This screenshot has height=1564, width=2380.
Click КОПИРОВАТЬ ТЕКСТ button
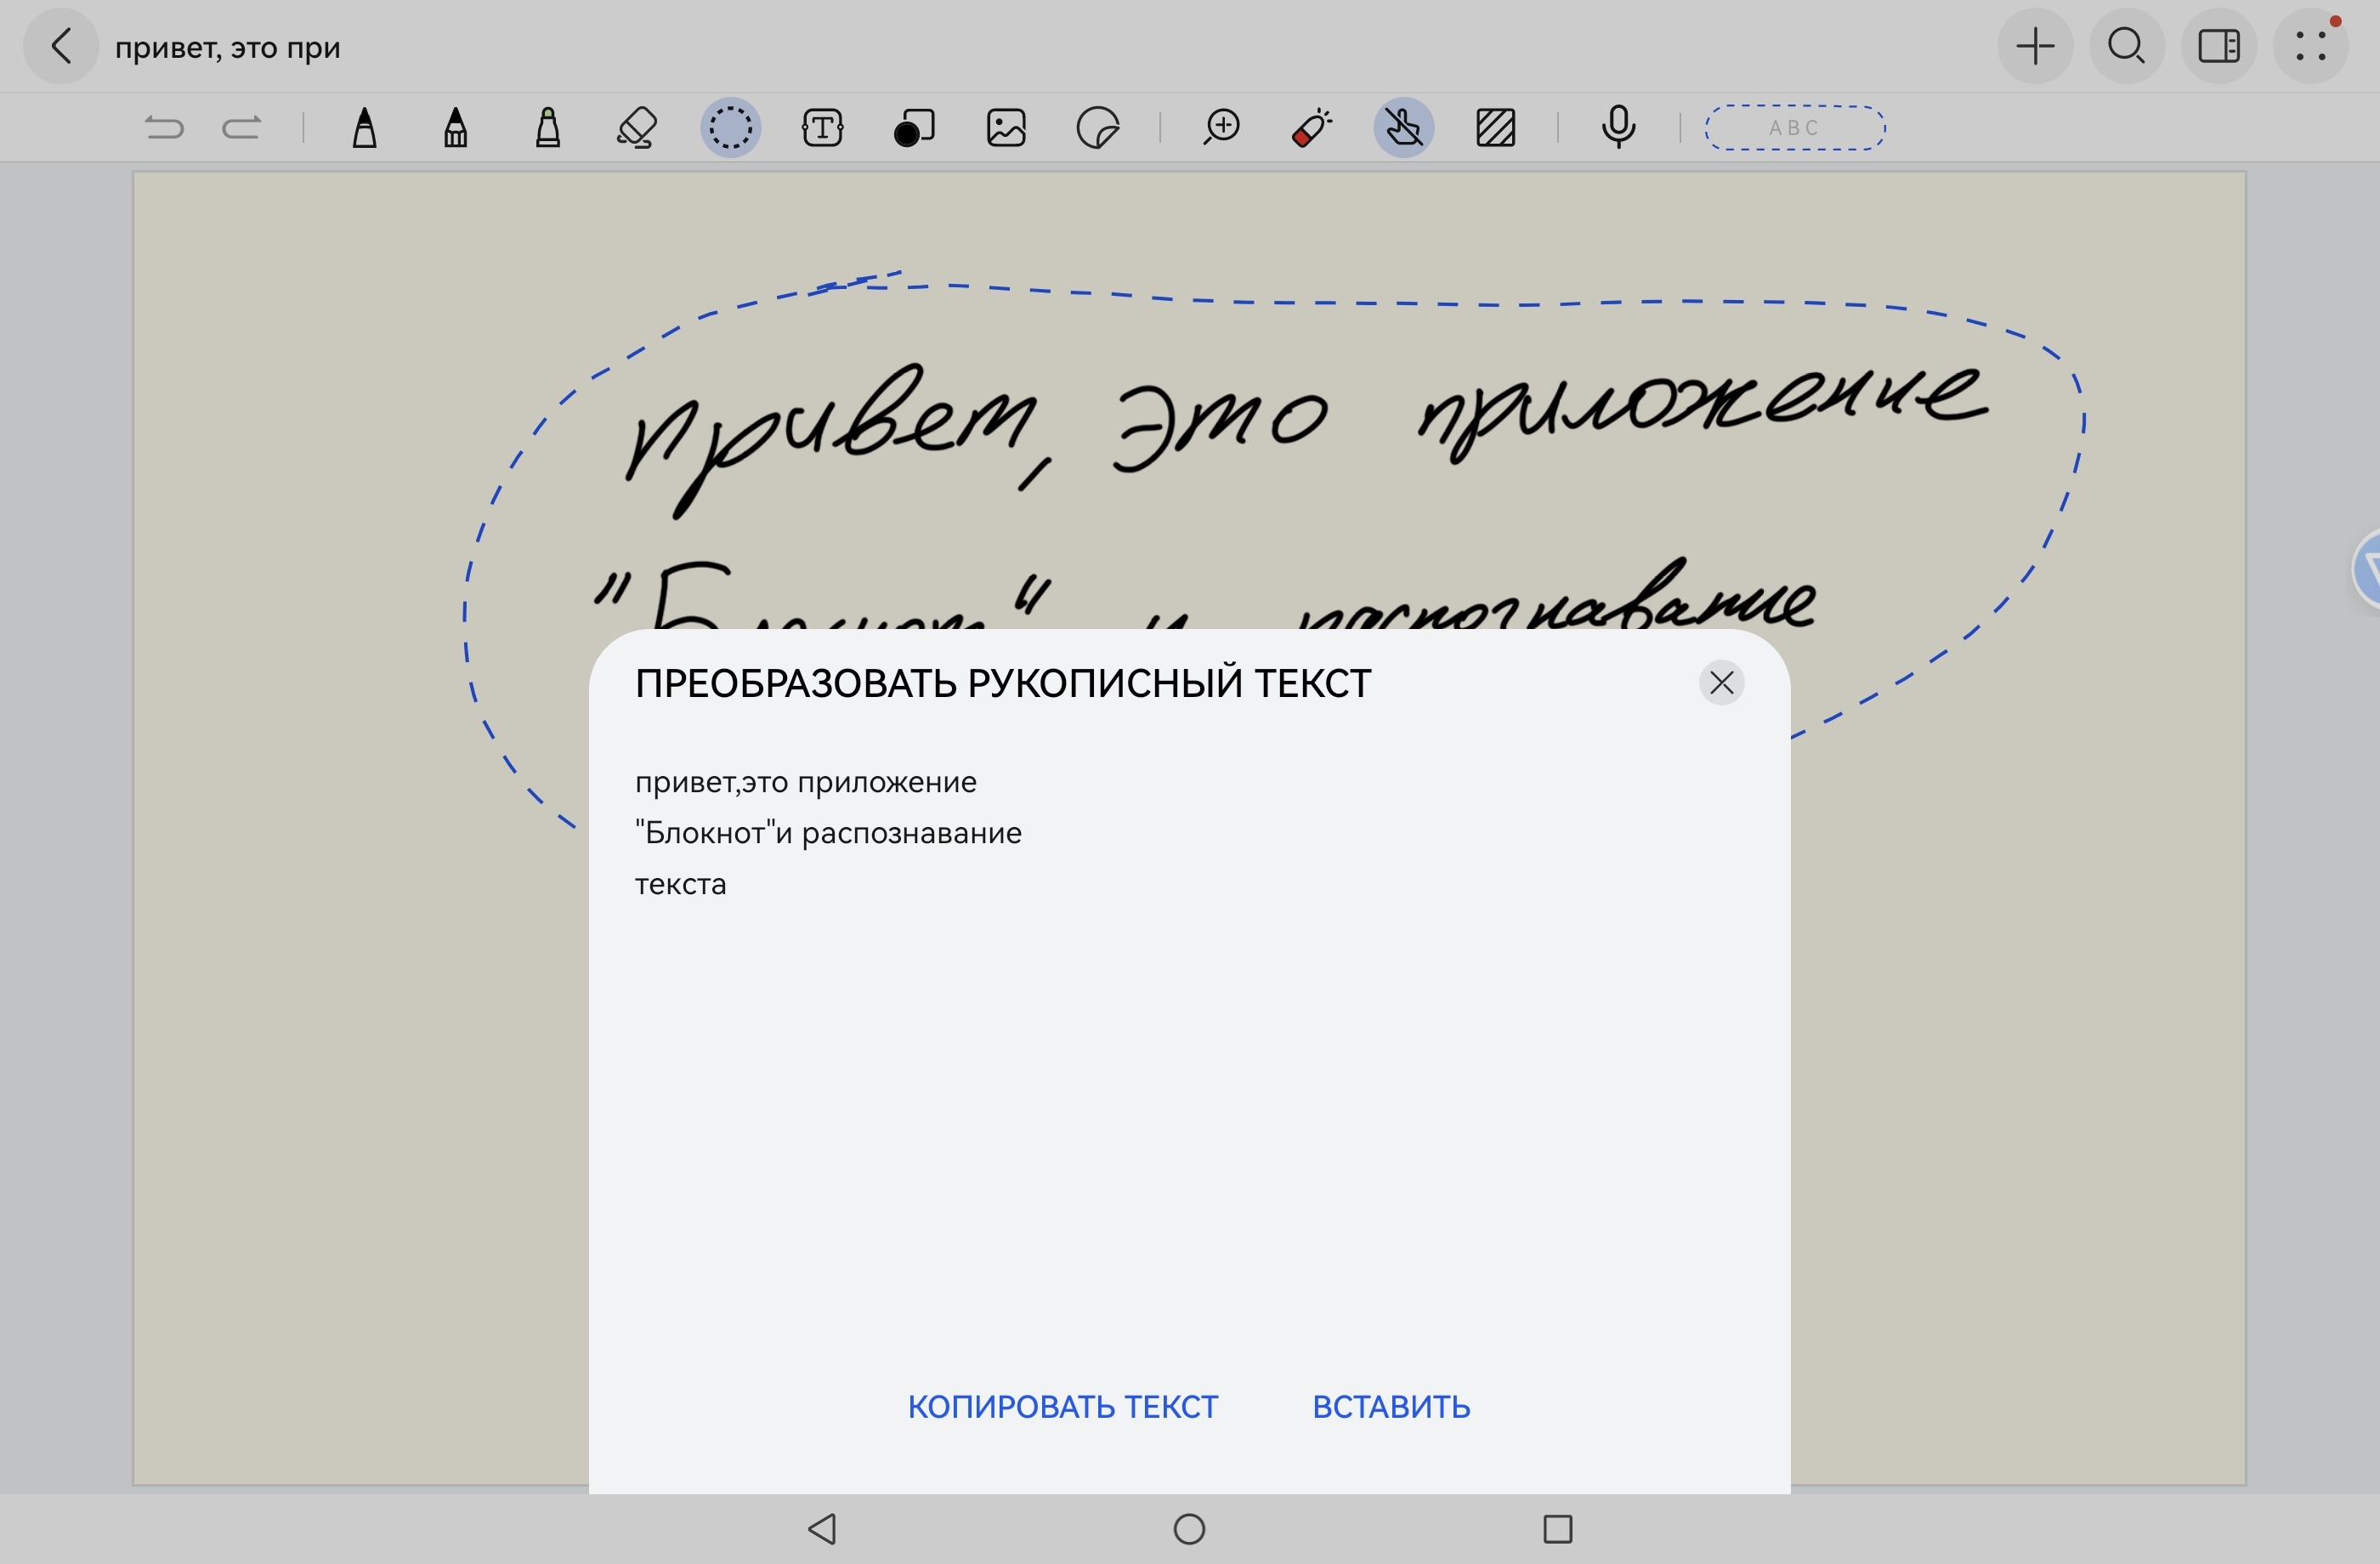click(1062, 1407)
